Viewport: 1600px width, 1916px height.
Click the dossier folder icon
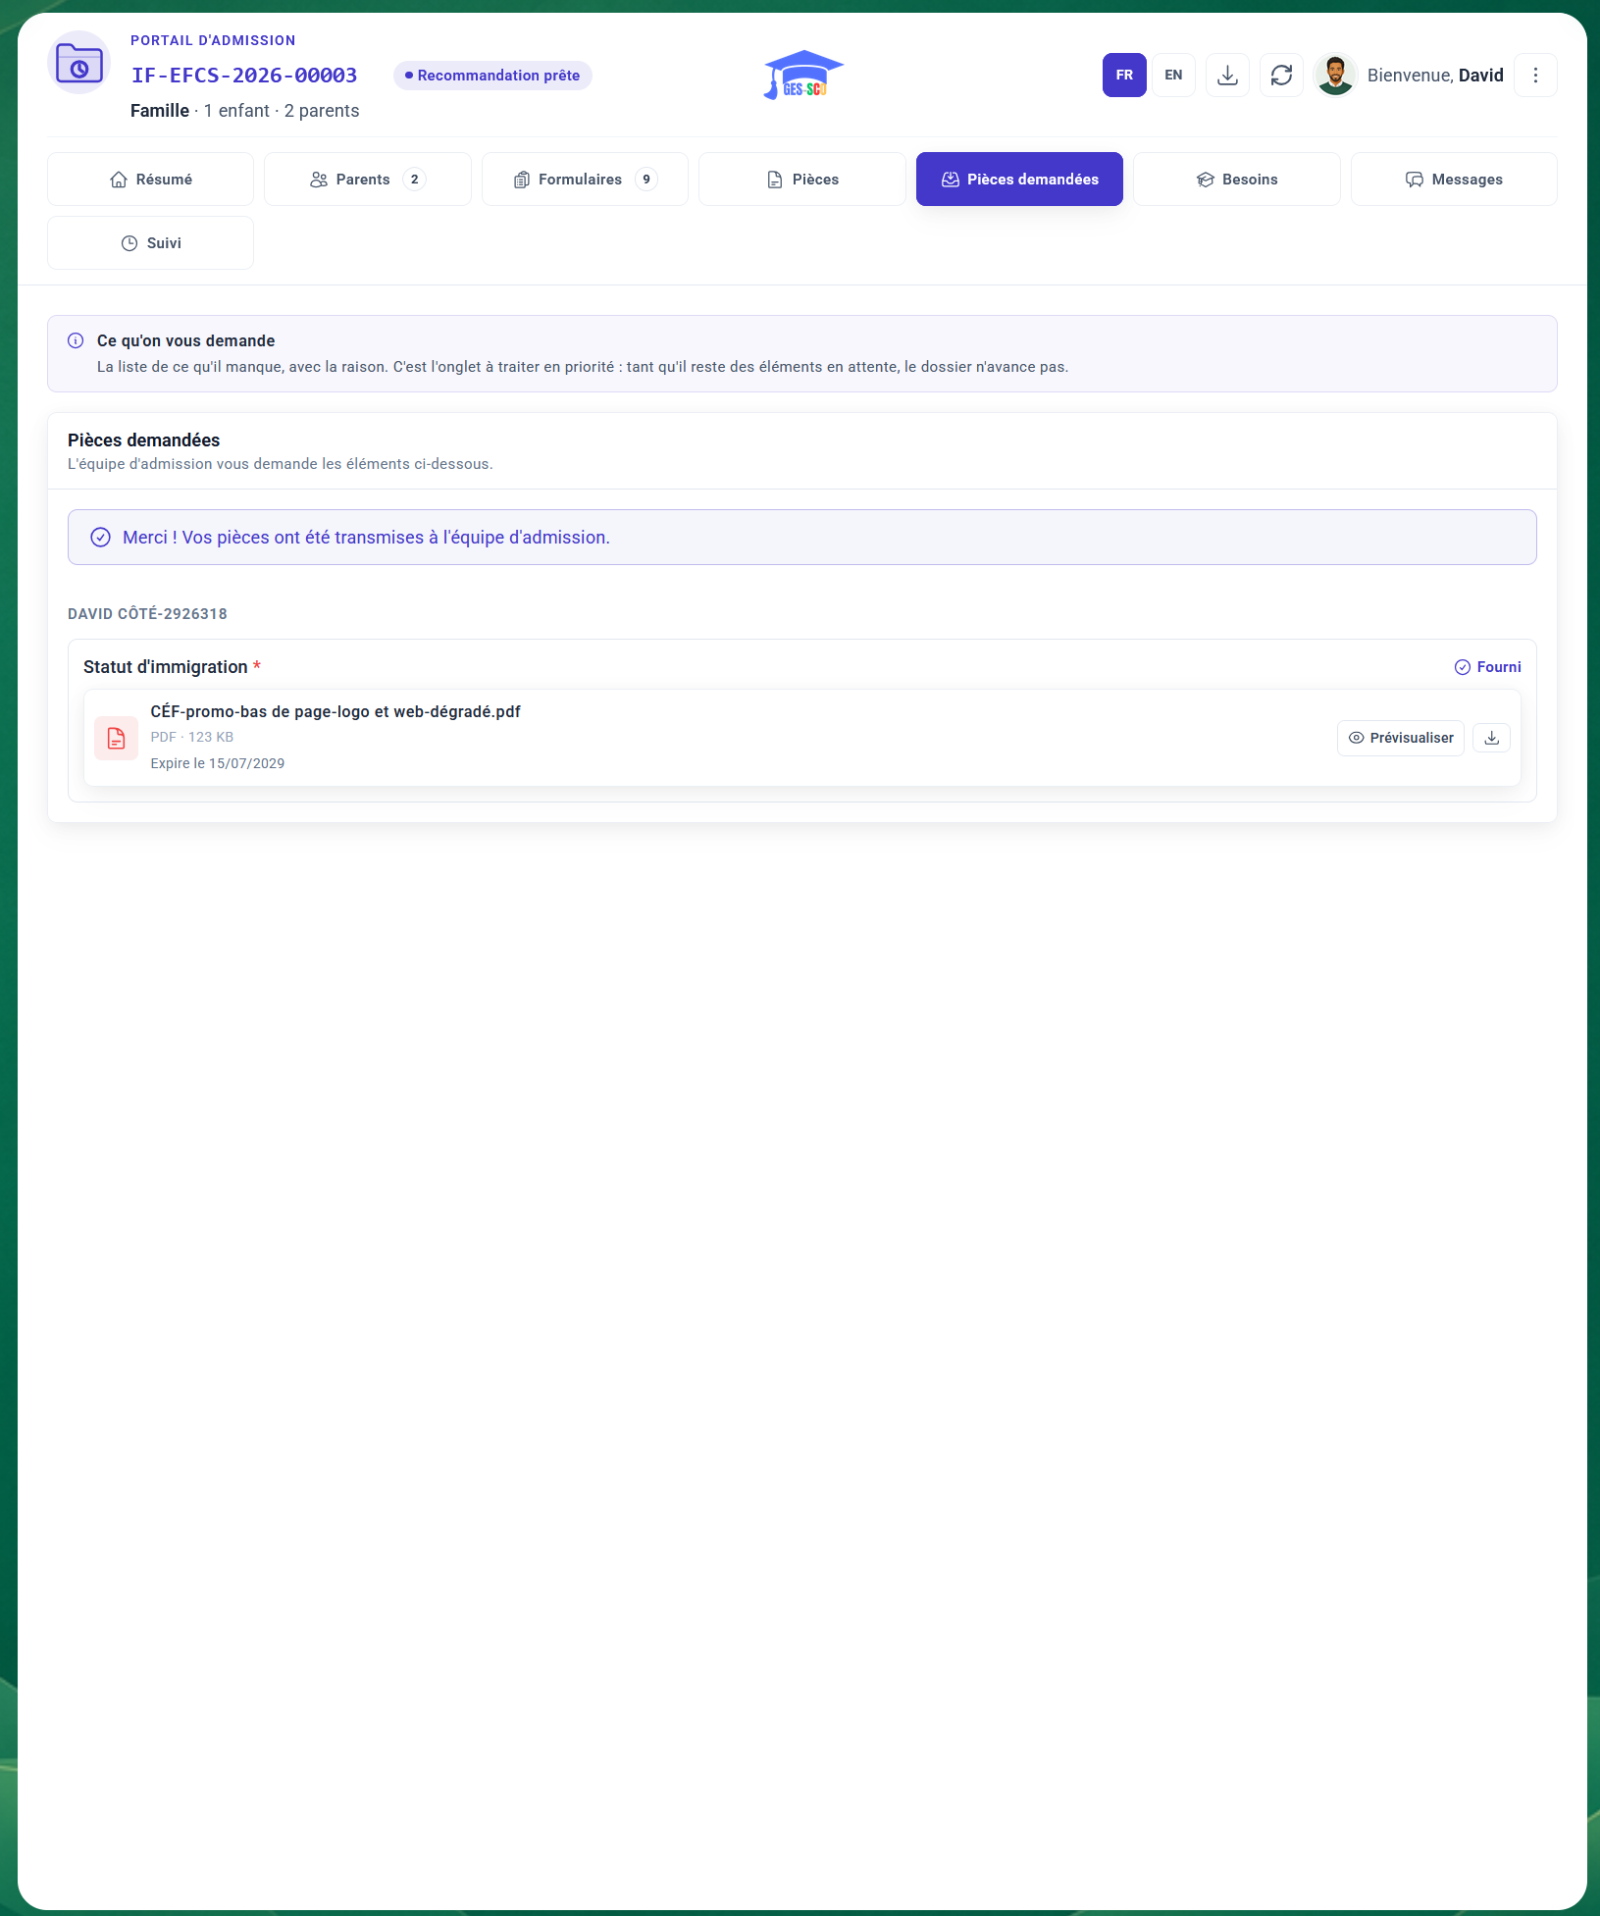[x=79, y=63]
